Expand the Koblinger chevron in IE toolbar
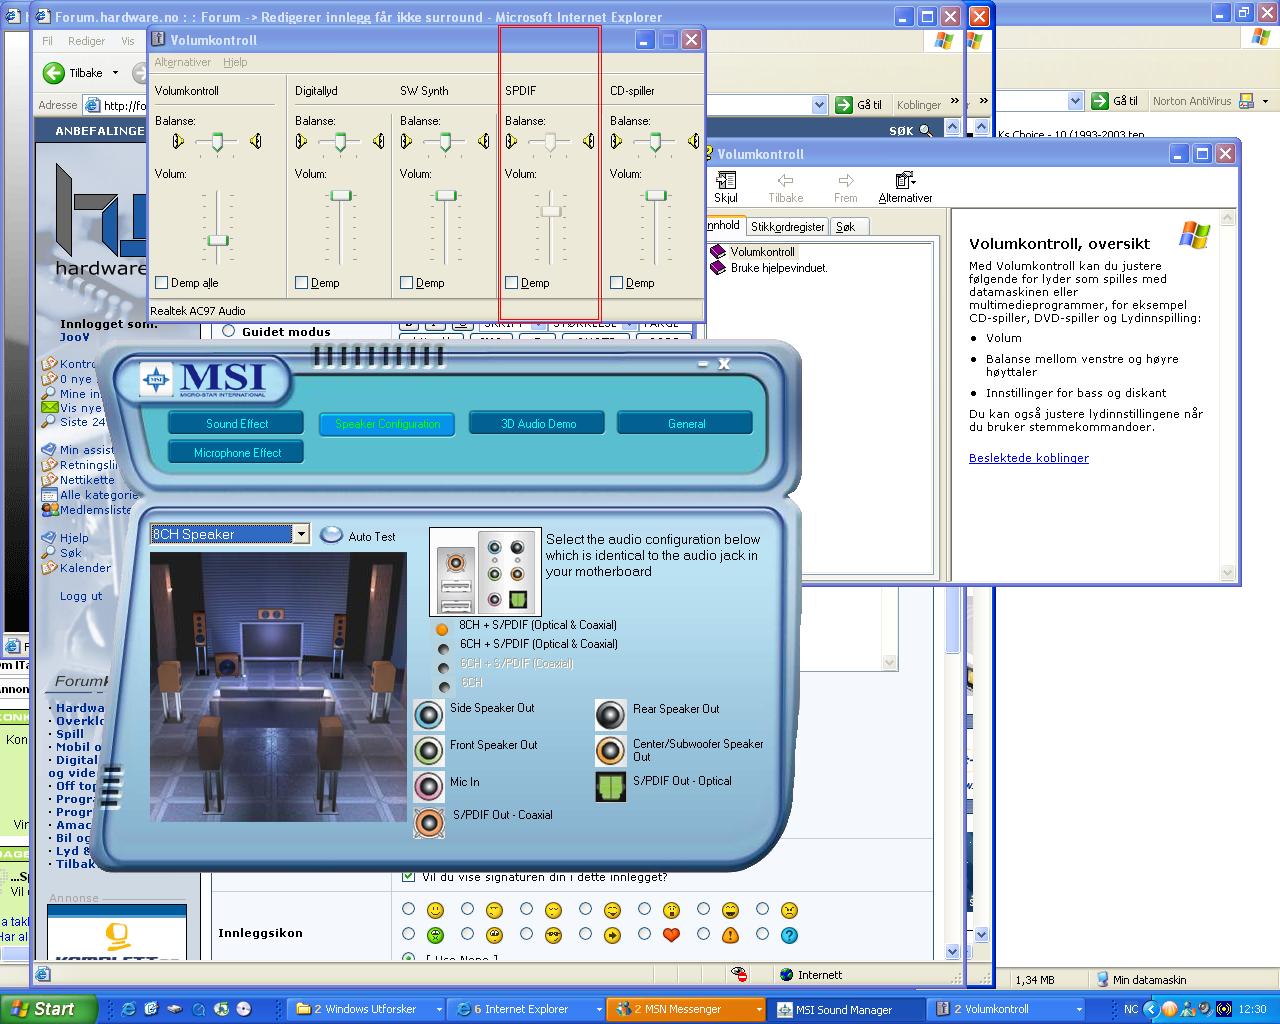The image size is (1280, 1024). (x=955, y=103)
